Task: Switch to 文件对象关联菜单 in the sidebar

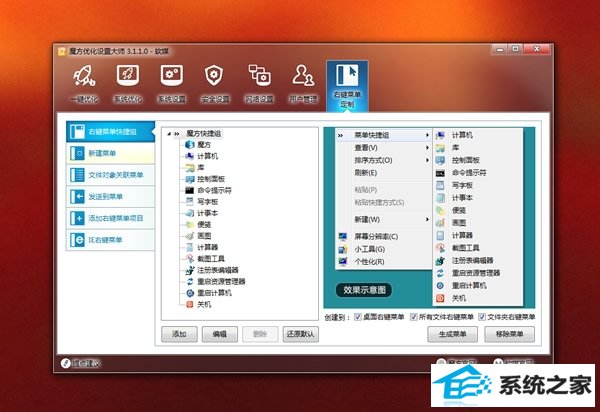Action: (x=110, y=175)
